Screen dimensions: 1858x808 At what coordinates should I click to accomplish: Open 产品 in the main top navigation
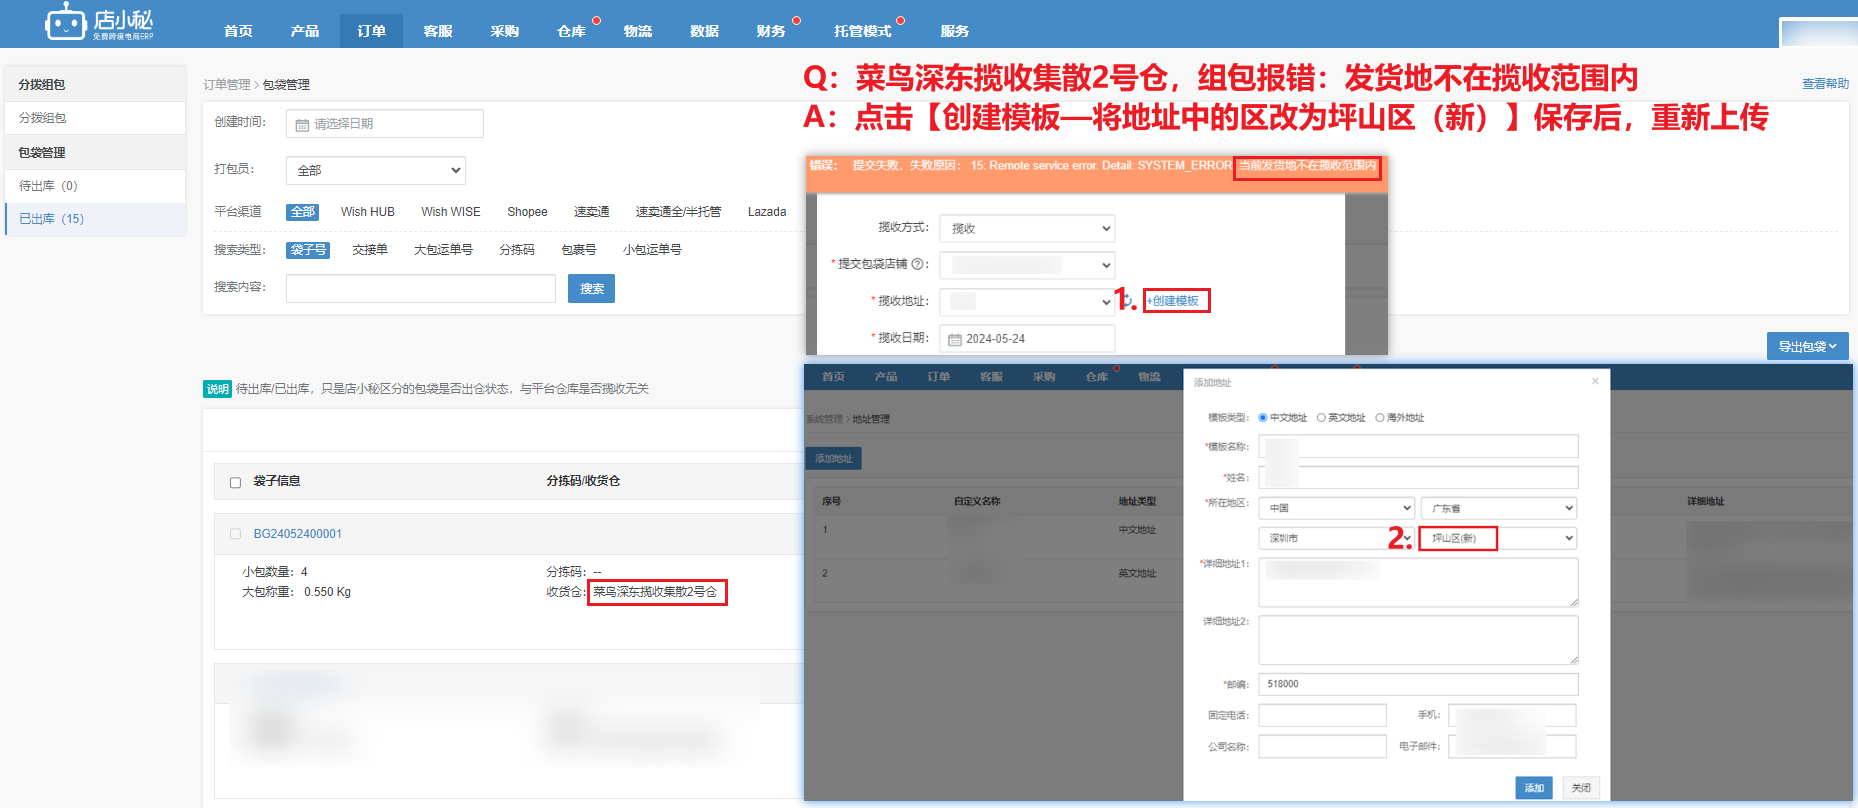305,31
